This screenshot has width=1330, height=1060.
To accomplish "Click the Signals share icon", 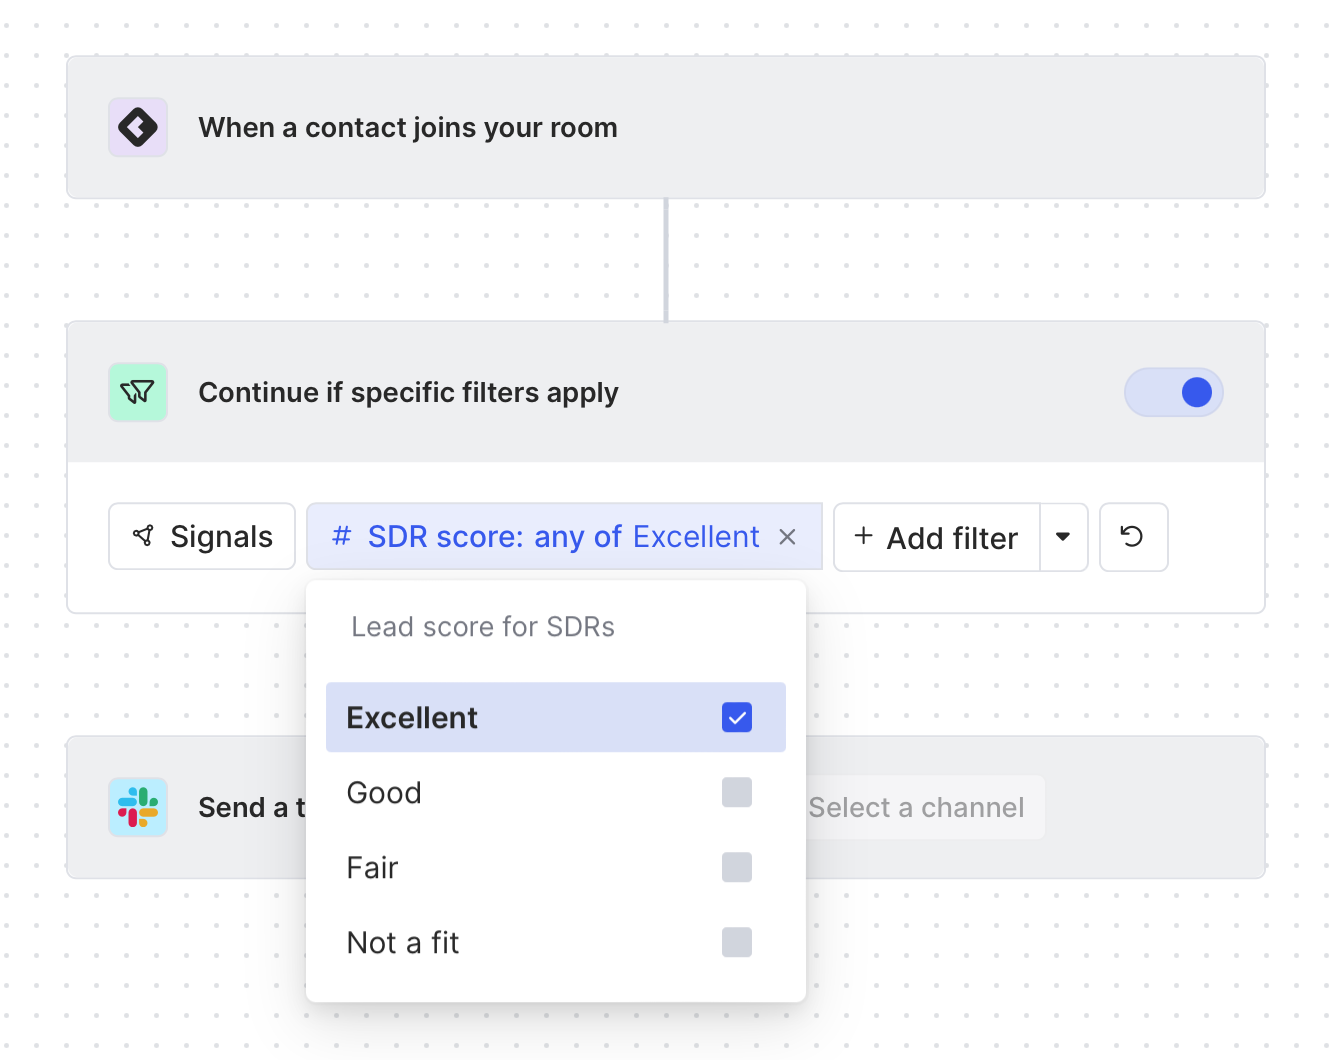I will coord(144,537).
